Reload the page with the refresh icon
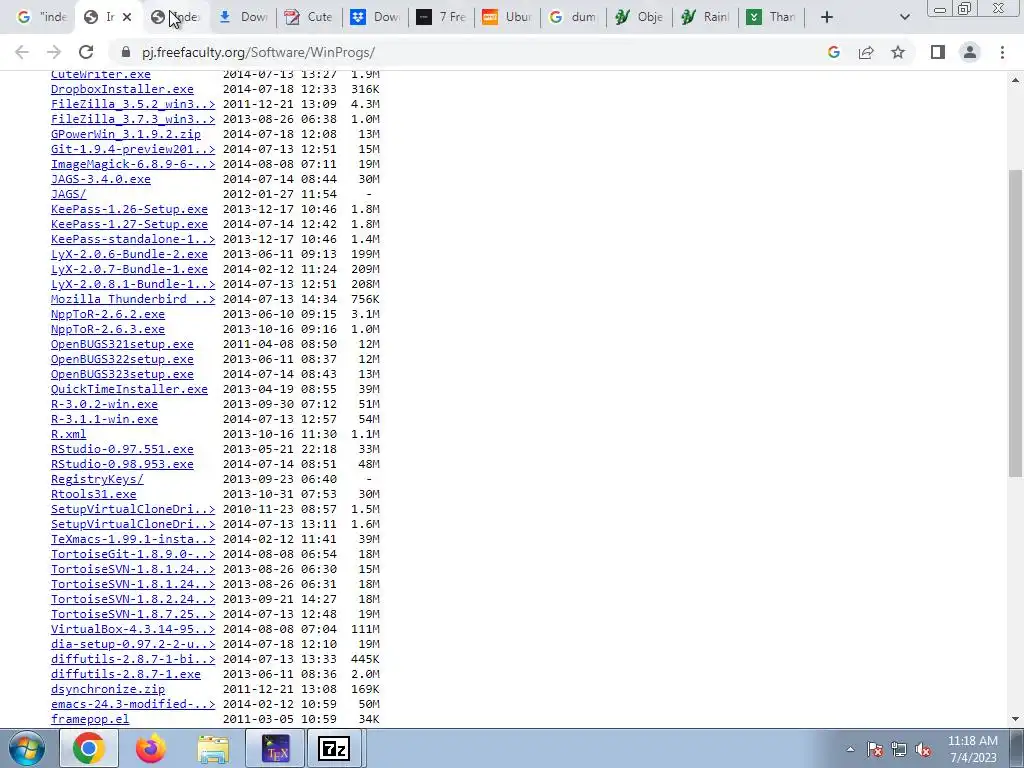Screen dimensions: 1024x768 click(x=86, y=52)
